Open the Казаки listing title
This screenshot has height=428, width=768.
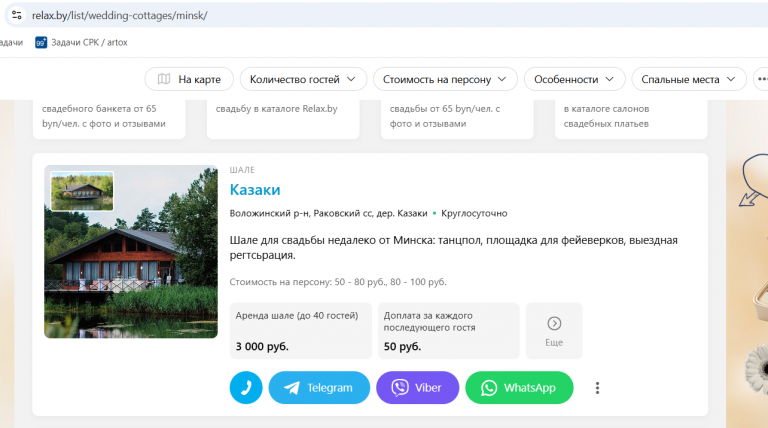pyautogui.click(x=255, y=190)
